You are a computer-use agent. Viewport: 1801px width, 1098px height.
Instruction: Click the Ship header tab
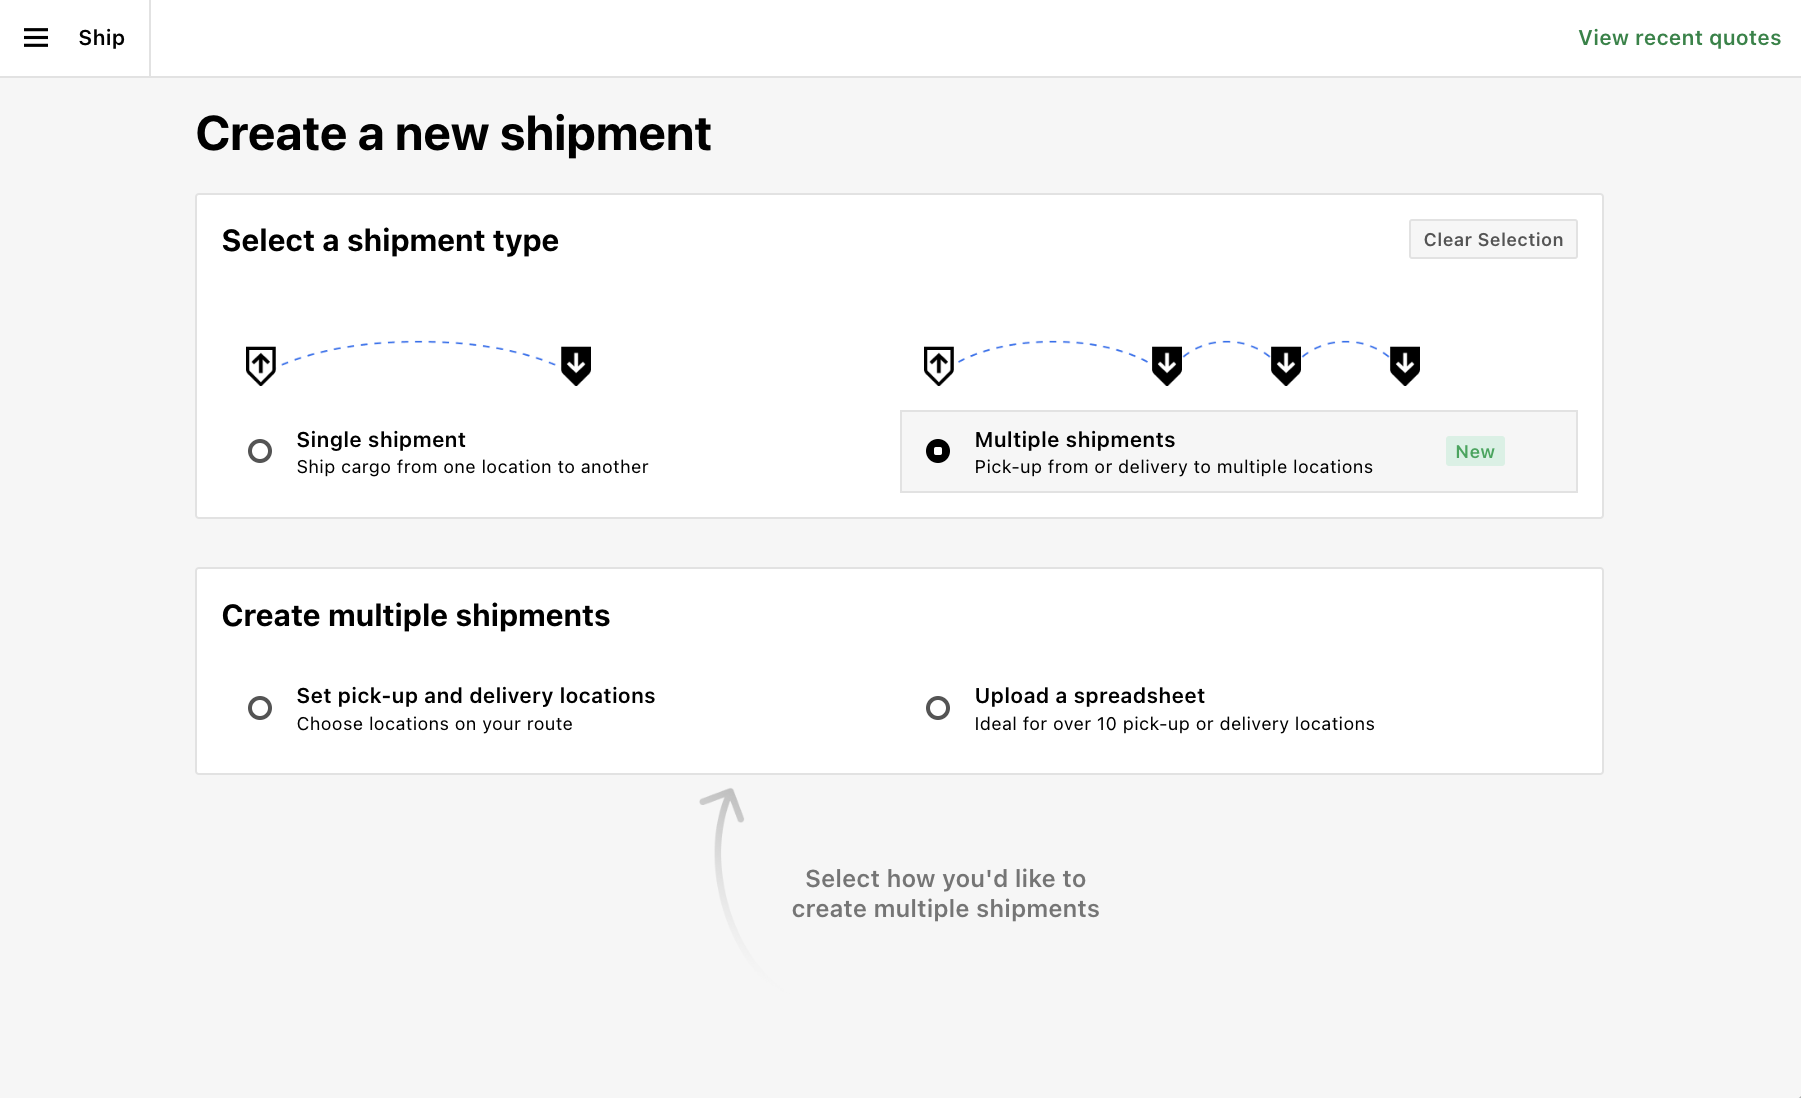point(102,38)
